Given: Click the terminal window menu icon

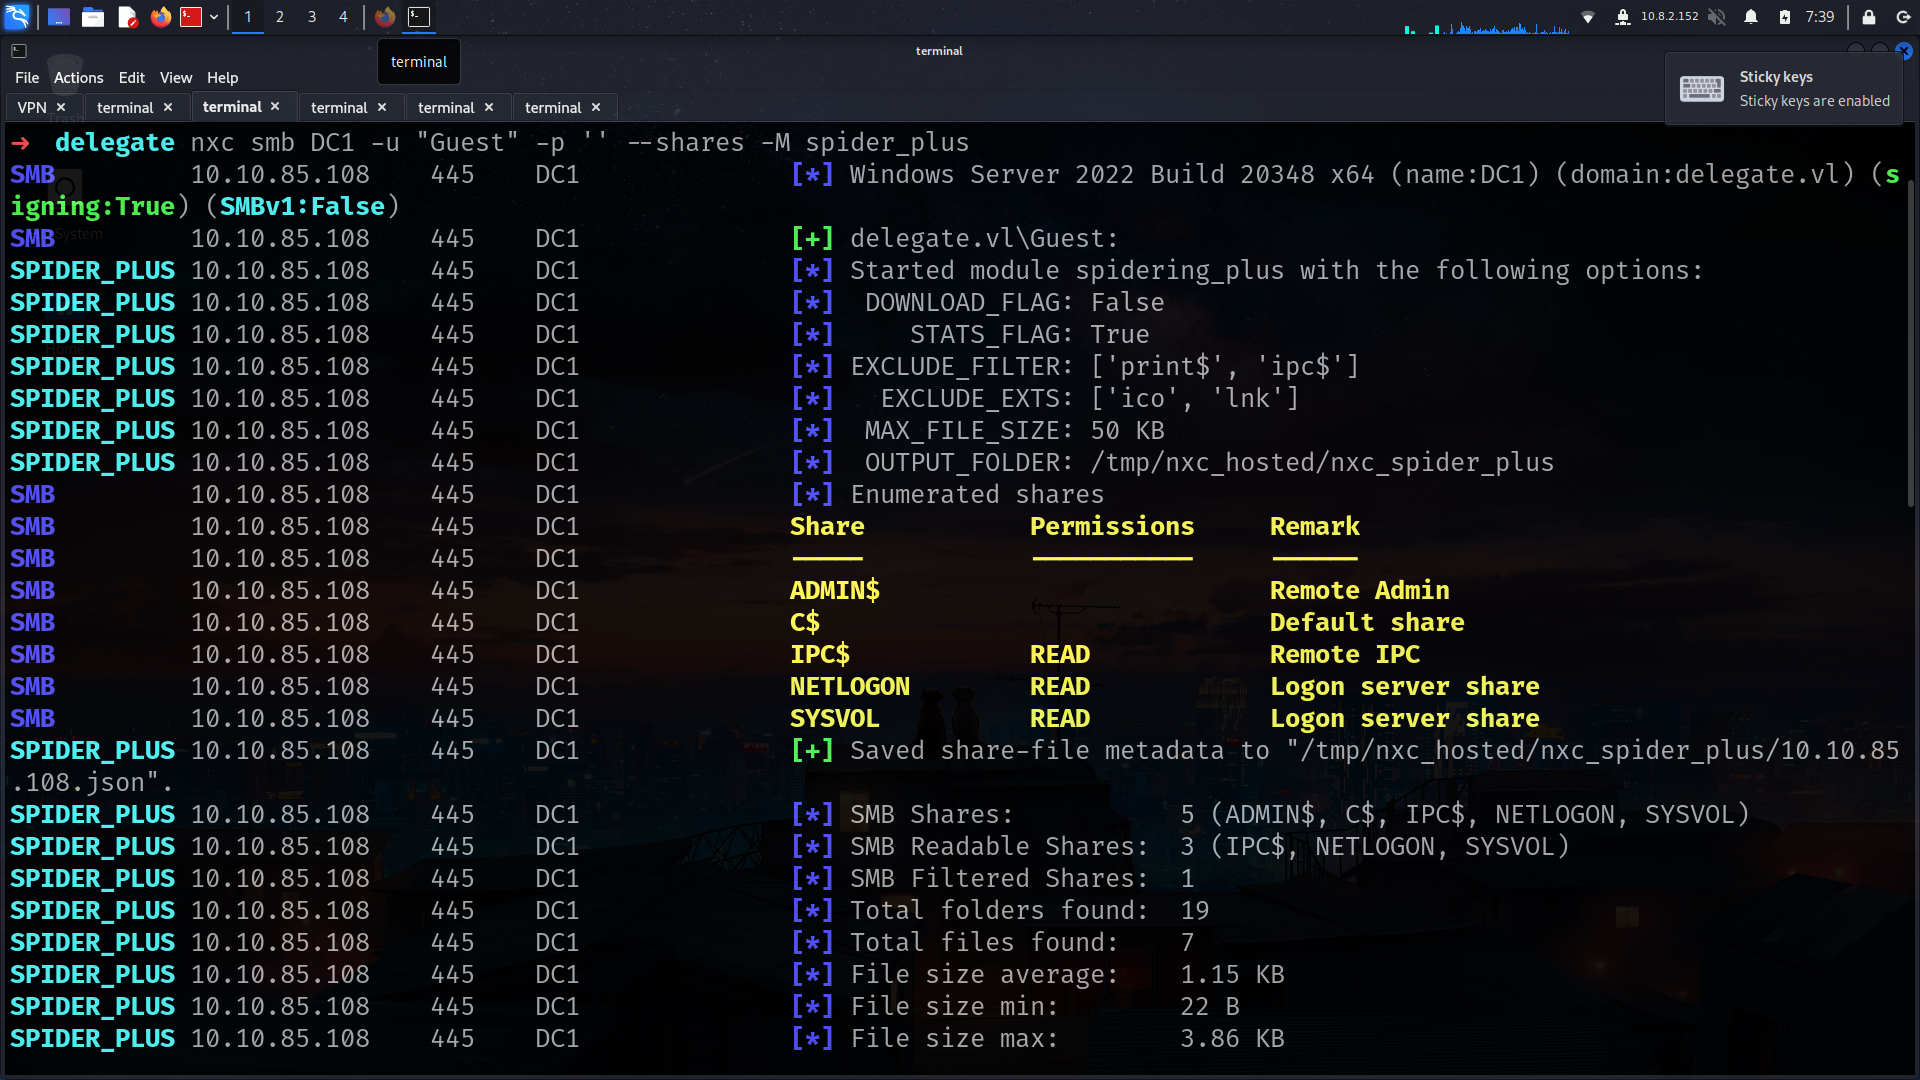Looking at the screenshot, I should (19, 51).
